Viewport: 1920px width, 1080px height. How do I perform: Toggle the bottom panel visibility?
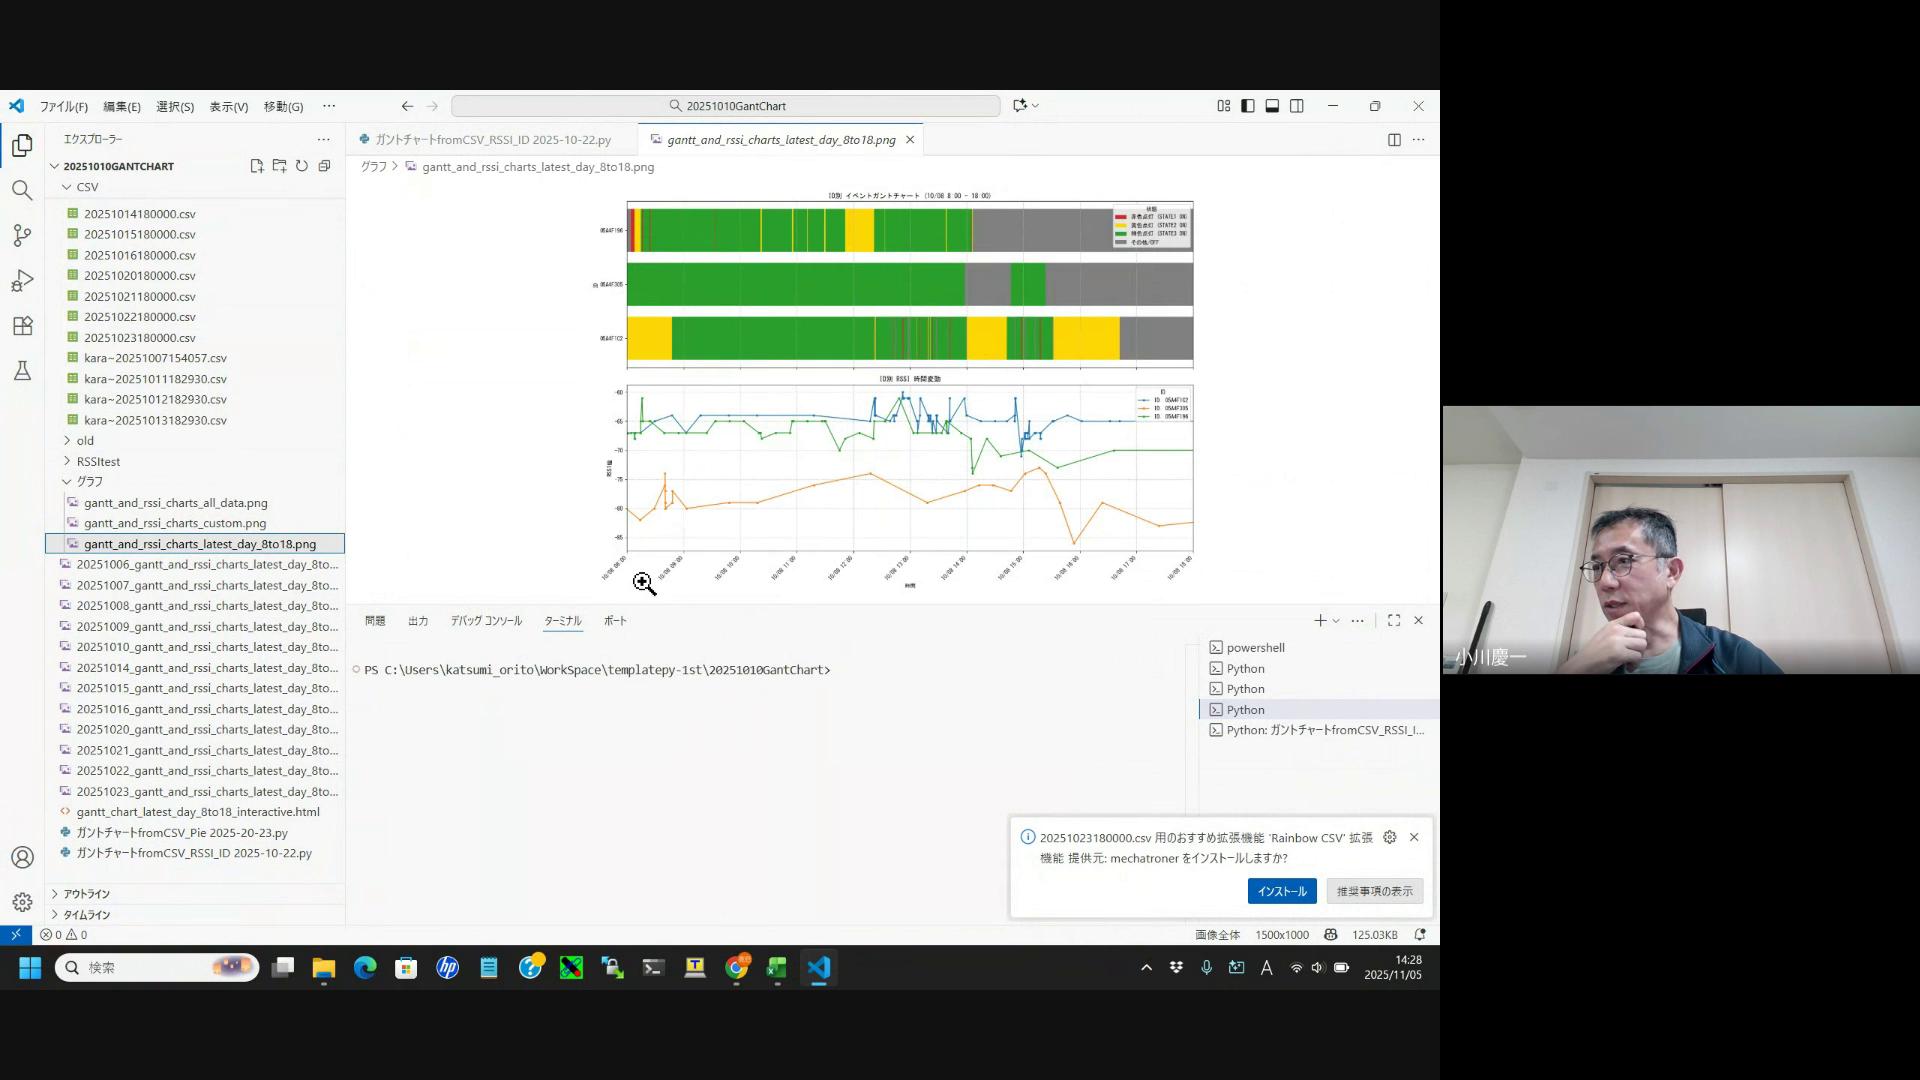(x=1272, y=106)
